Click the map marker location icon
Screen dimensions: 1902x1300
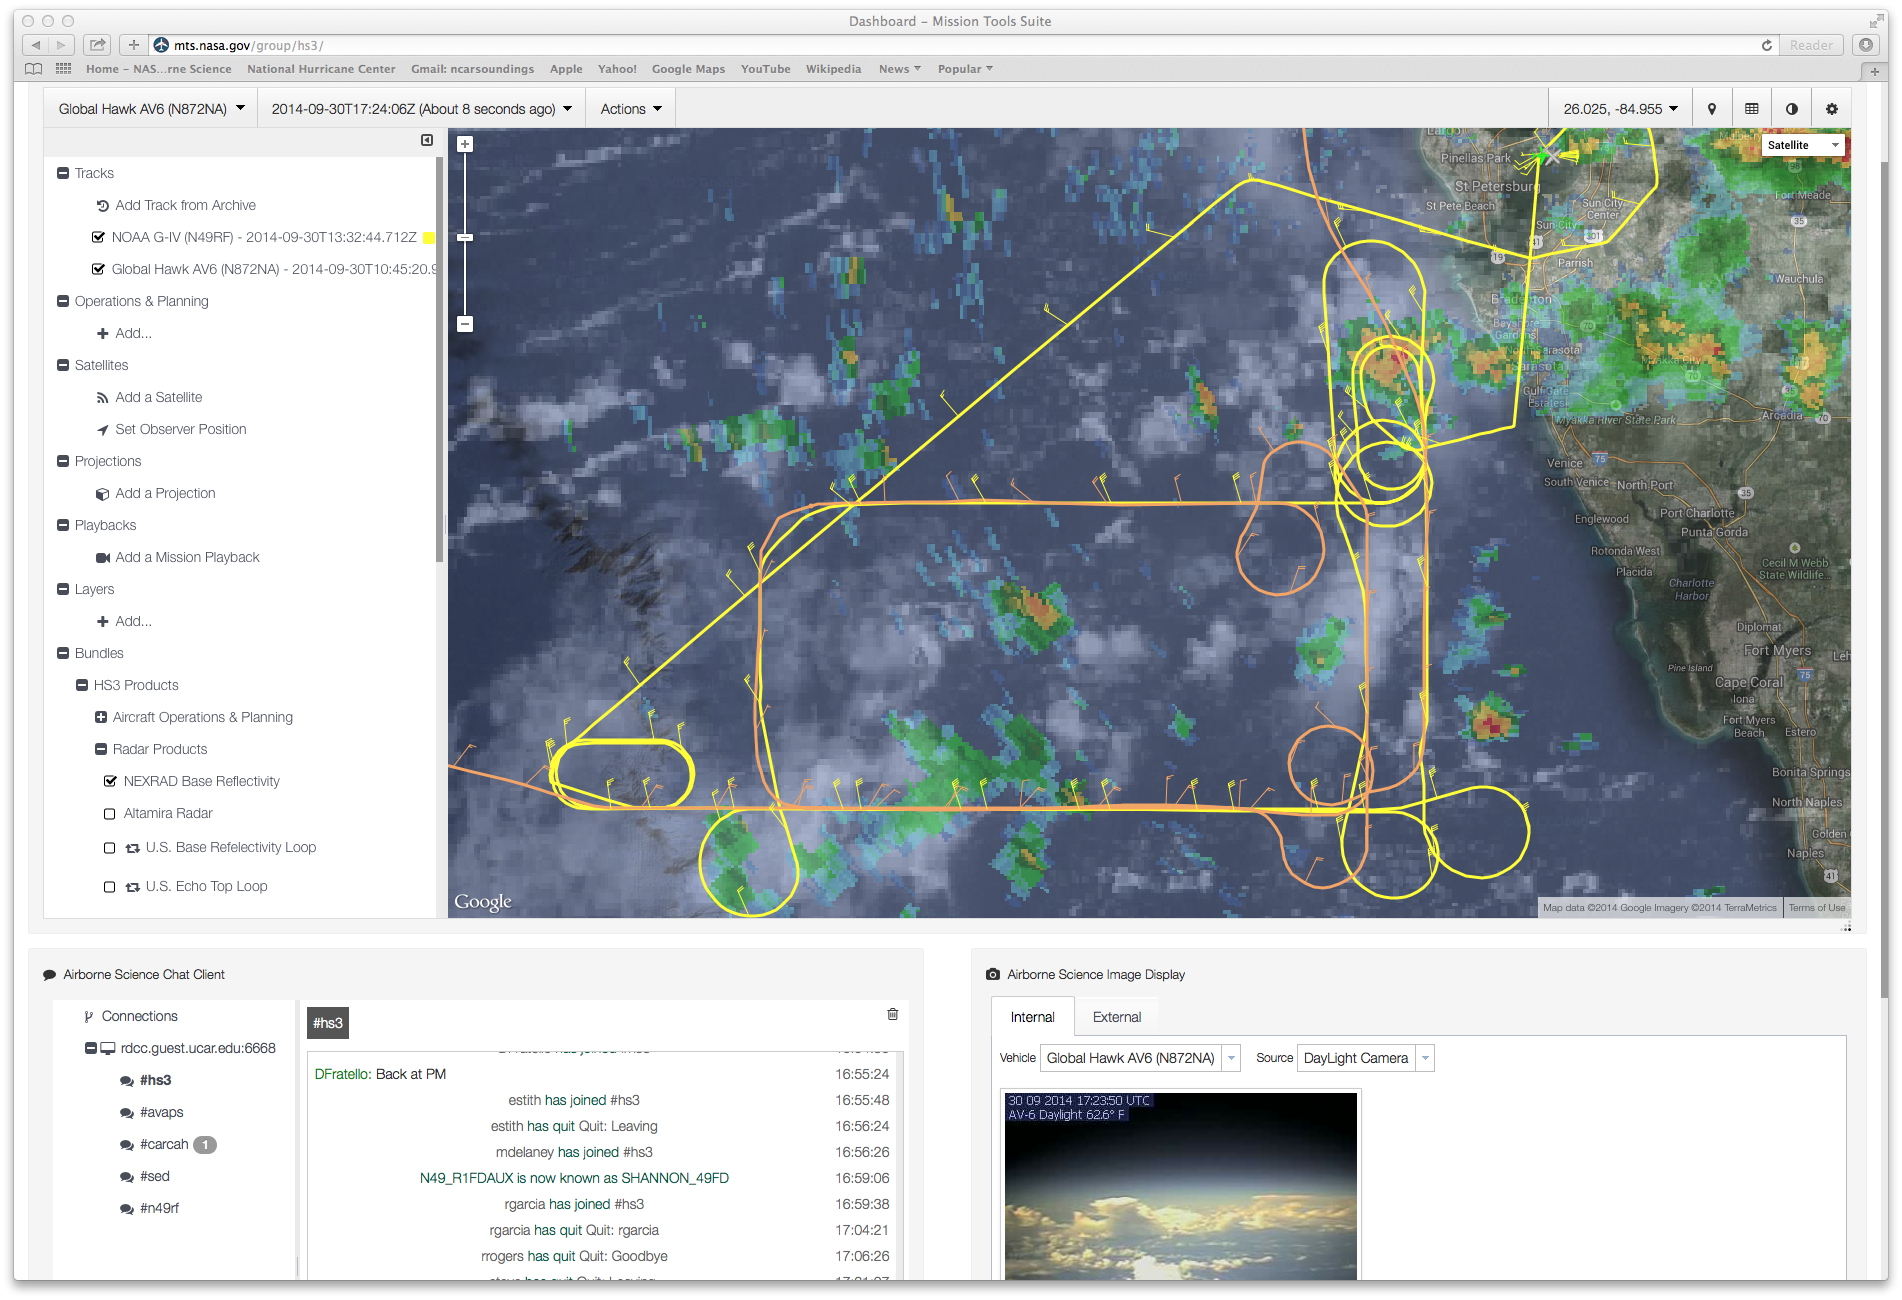[x=1712, y=109]
